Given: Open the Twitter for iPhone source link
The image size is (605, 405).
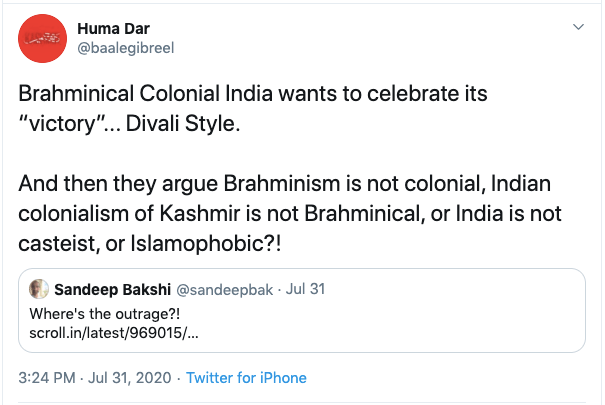Looking at the screenshot, I should [246, 378].
